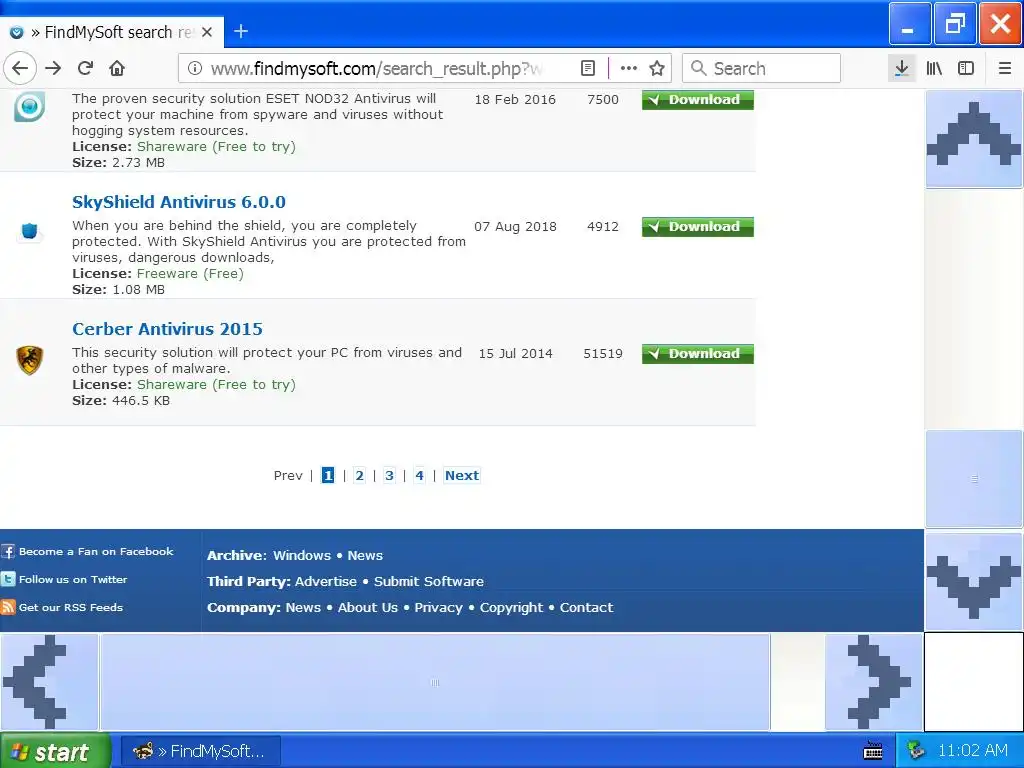The height and width of the screenshot is (768, 1024).
Task: Go to results page 2
Action: tap(359, 475)
